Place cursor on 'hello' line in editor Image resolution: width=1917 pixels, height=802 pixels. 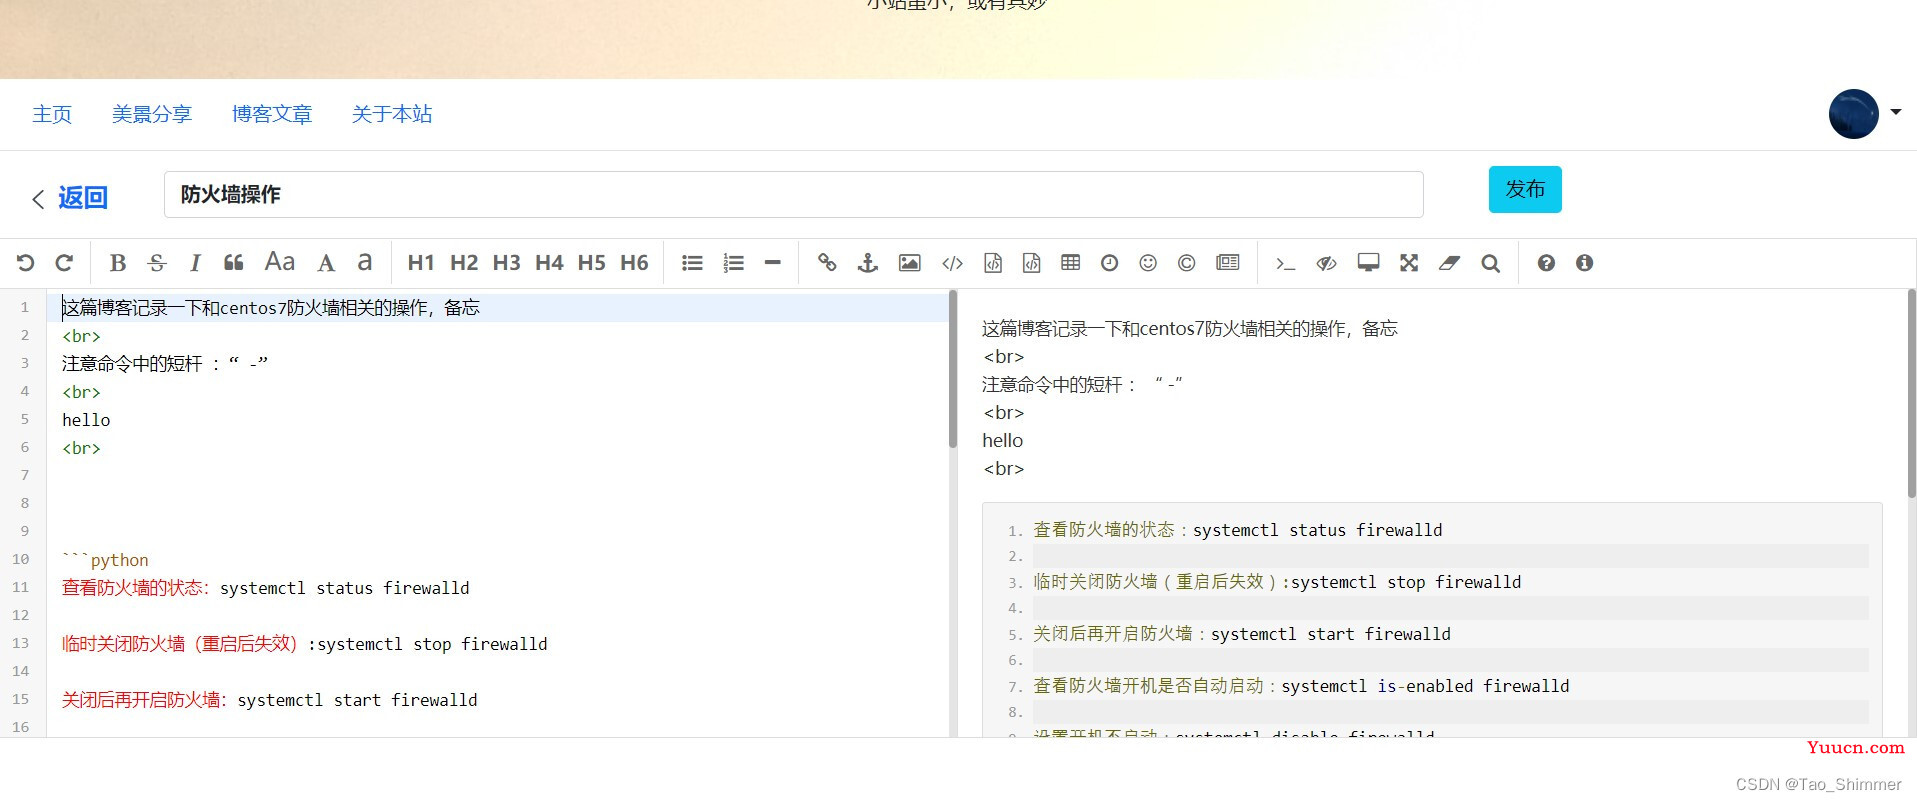86,420
